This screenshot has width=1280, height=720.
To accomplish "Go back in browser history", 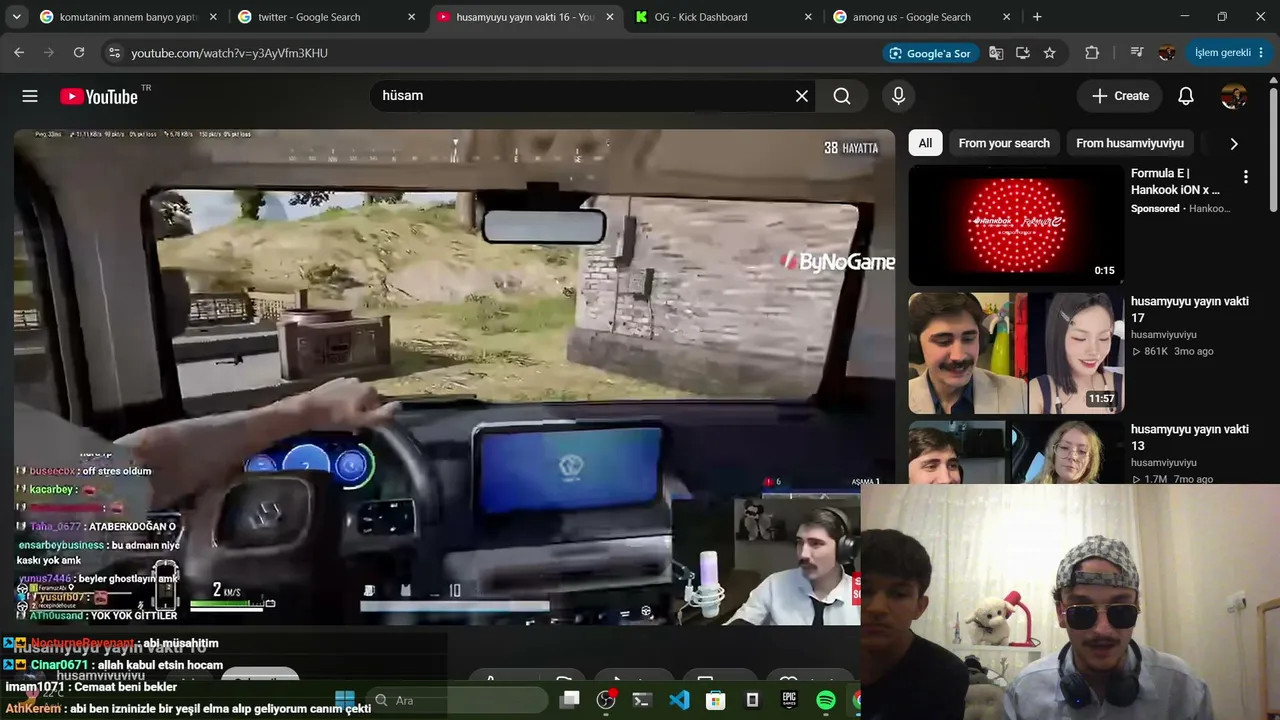I will click(x=19, y=53).
